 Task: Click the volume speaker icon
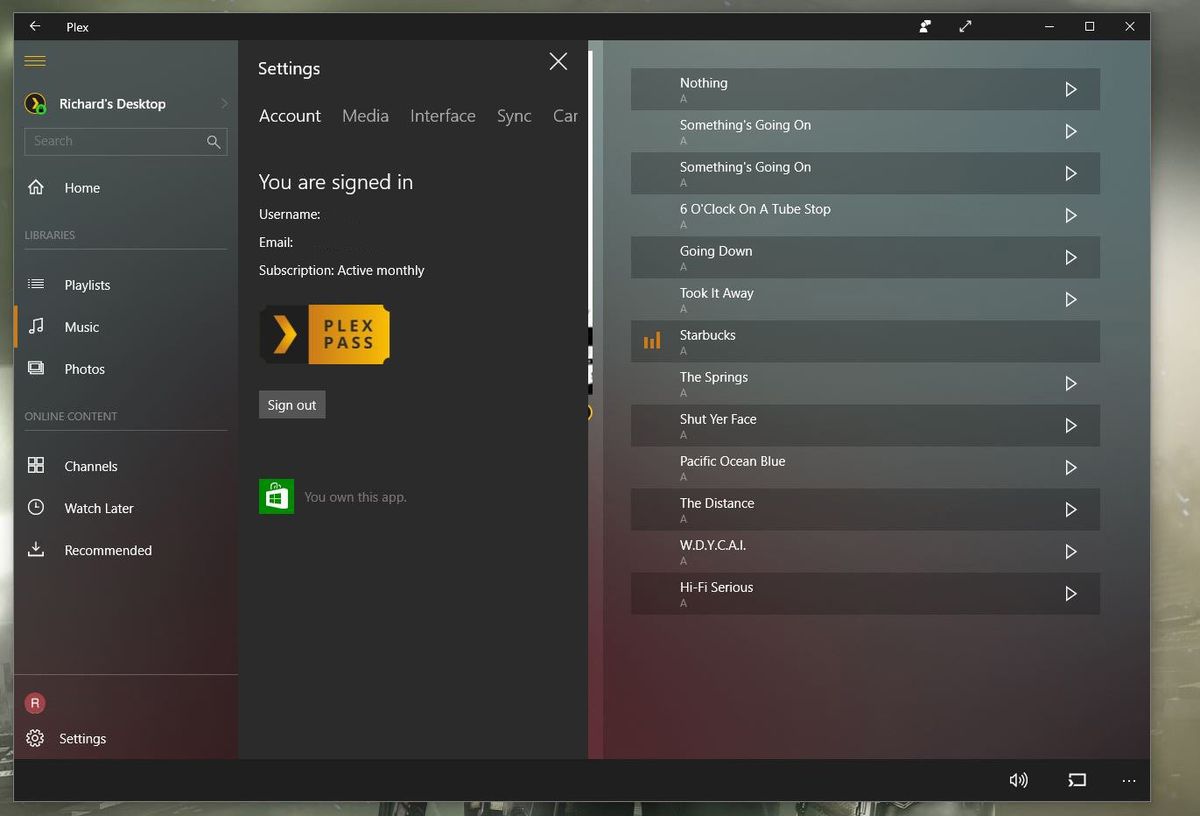pyautogui.click(x=1019, y=780)
